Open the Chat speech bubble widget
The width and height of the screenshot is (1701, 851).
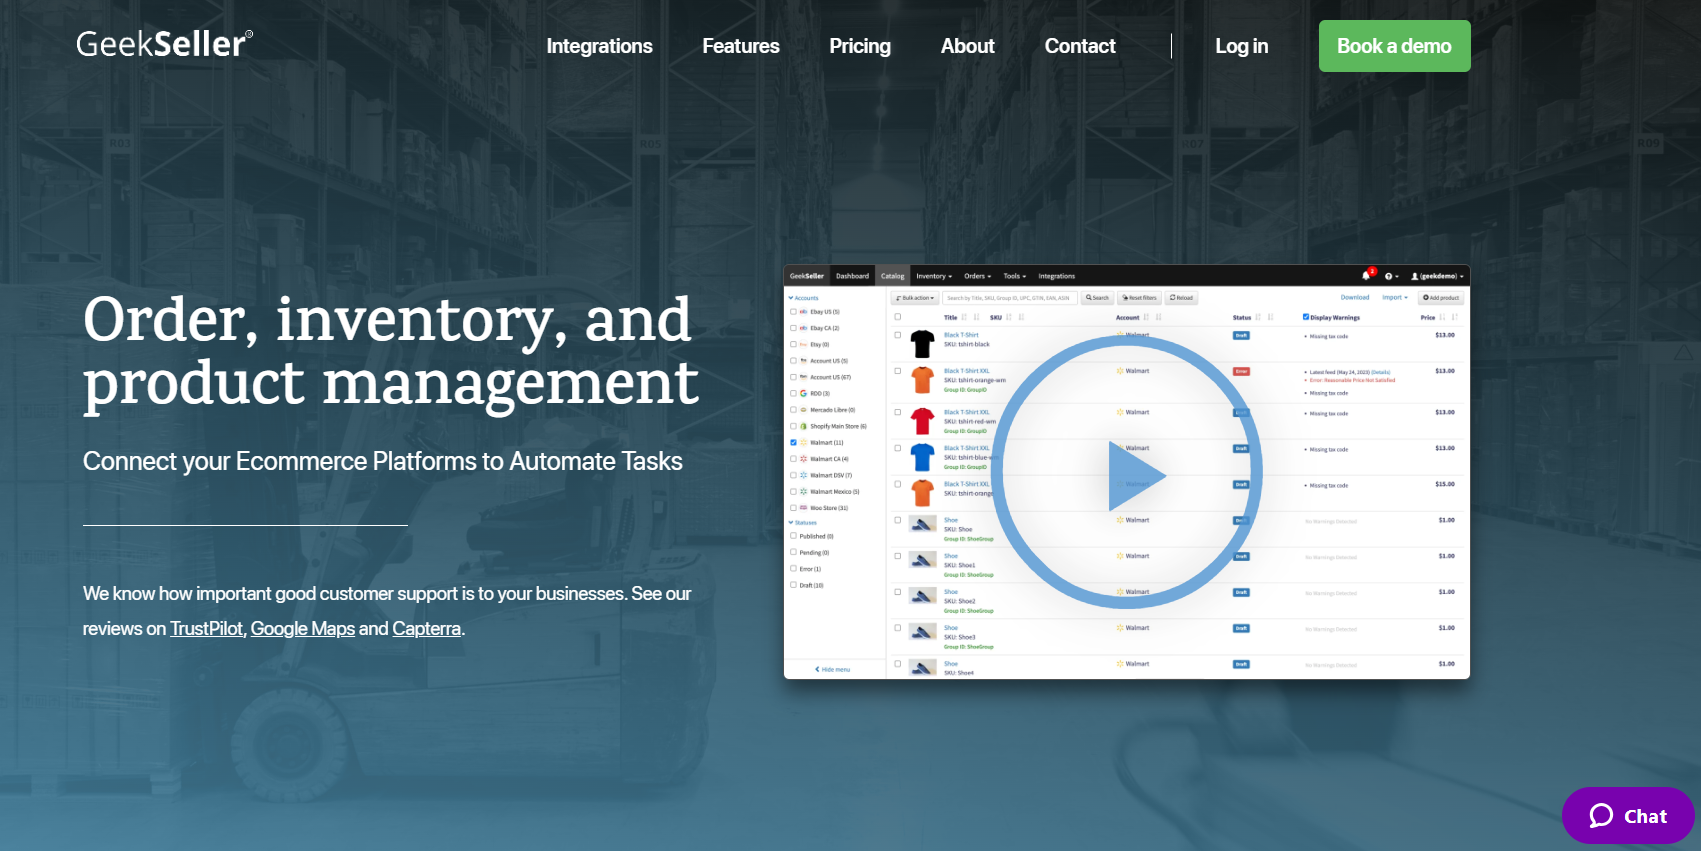1627,816
